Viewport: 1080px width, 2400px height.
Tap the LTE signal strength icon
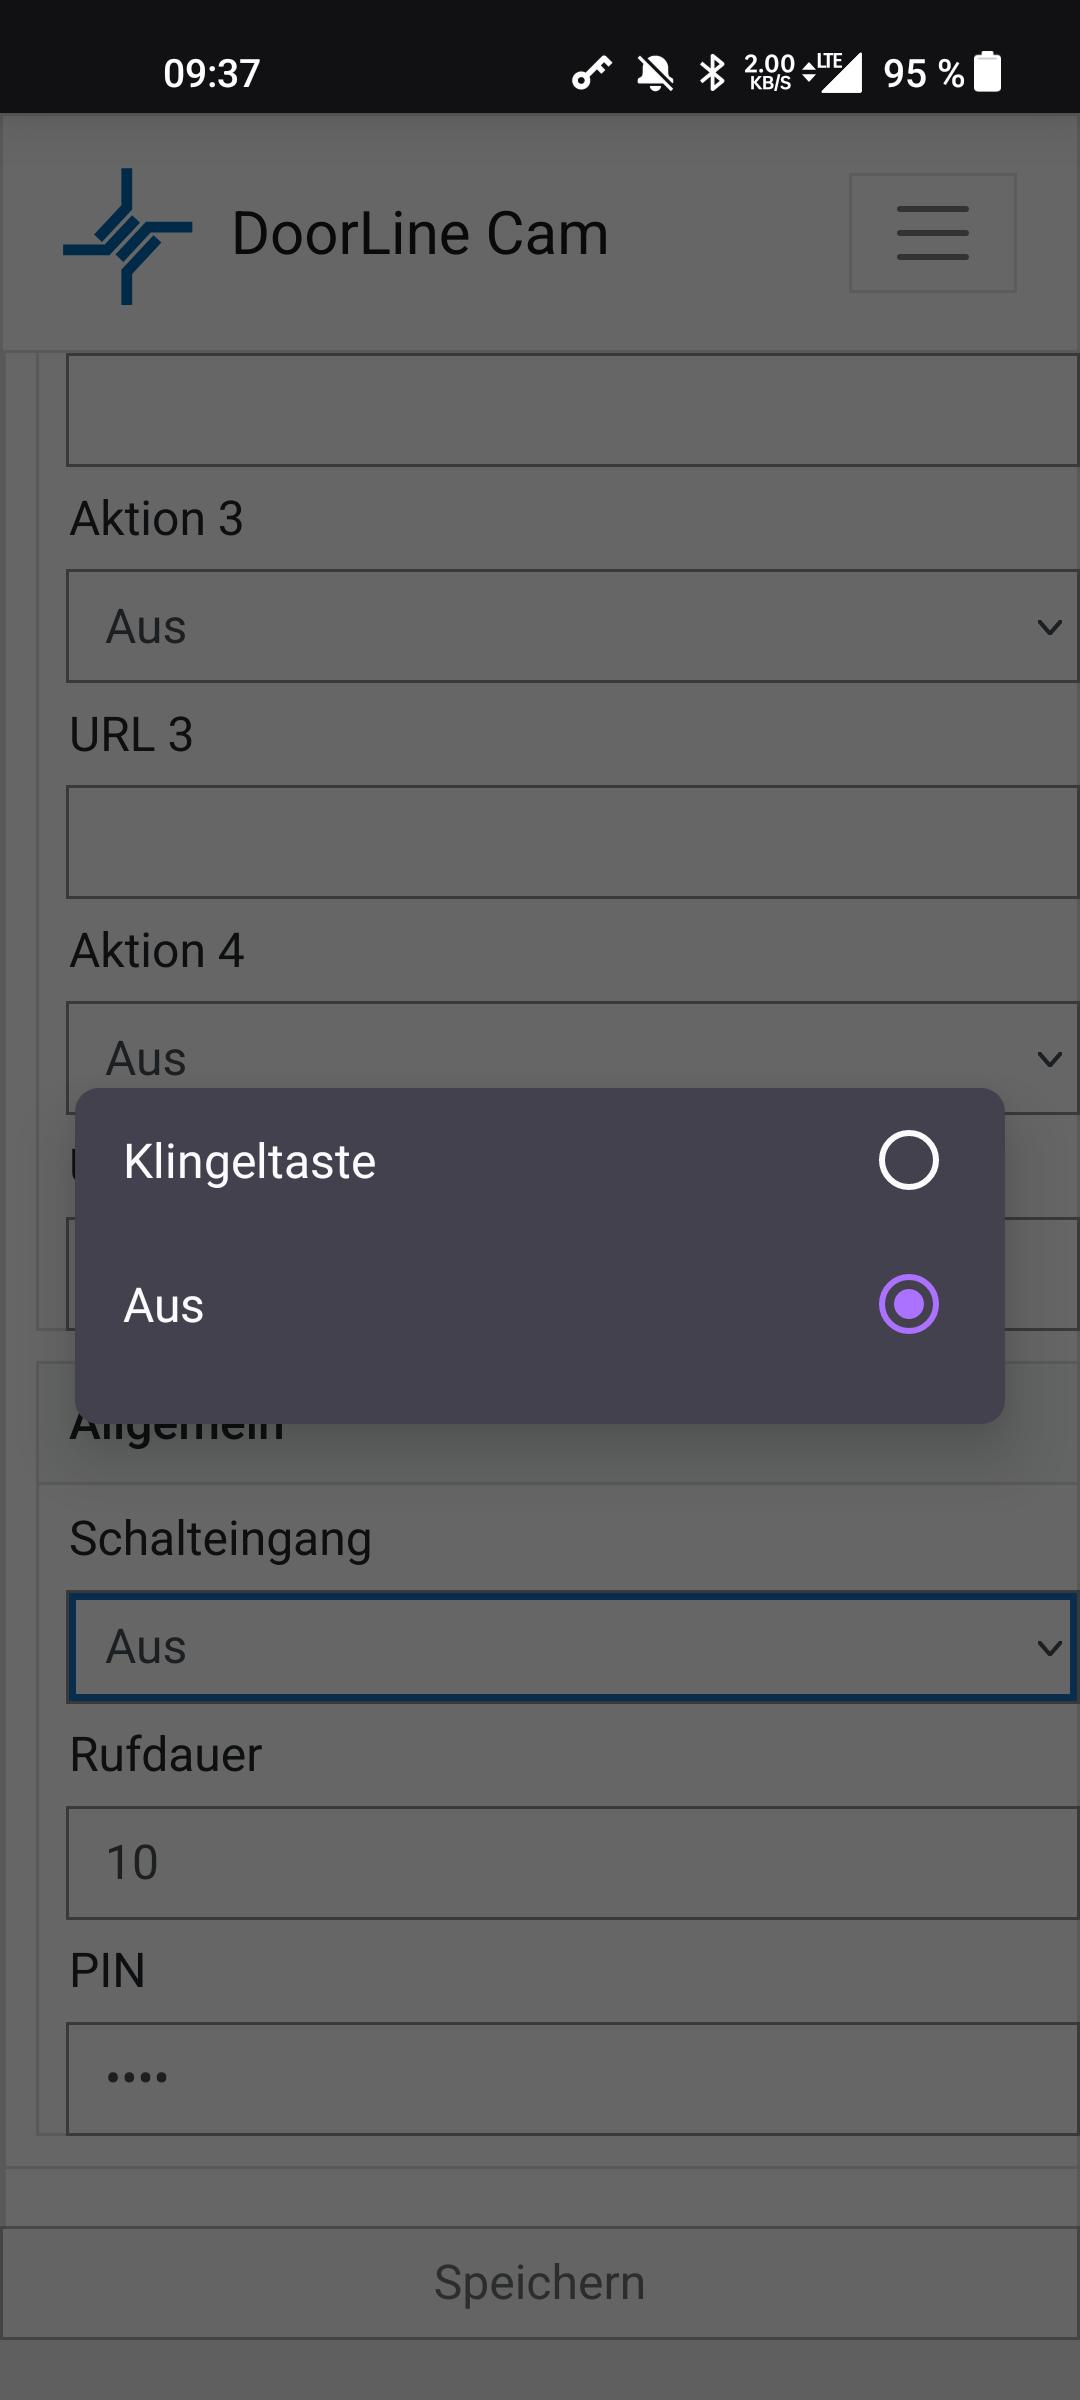pos(835,73)
